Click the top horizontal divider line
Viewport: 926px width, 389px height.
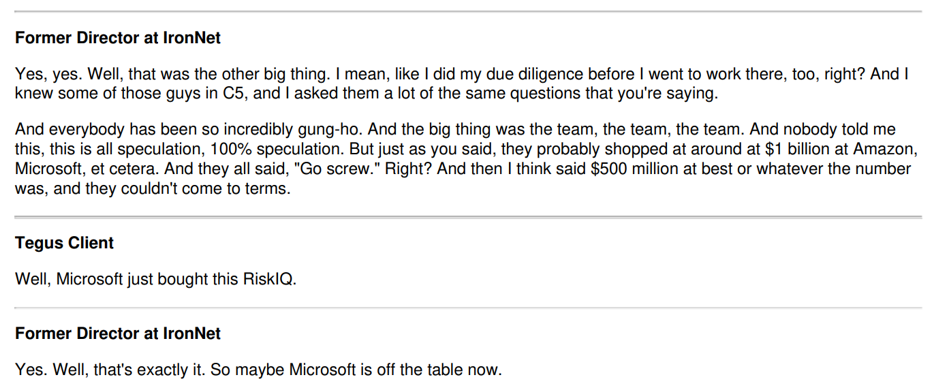point(468,11)
